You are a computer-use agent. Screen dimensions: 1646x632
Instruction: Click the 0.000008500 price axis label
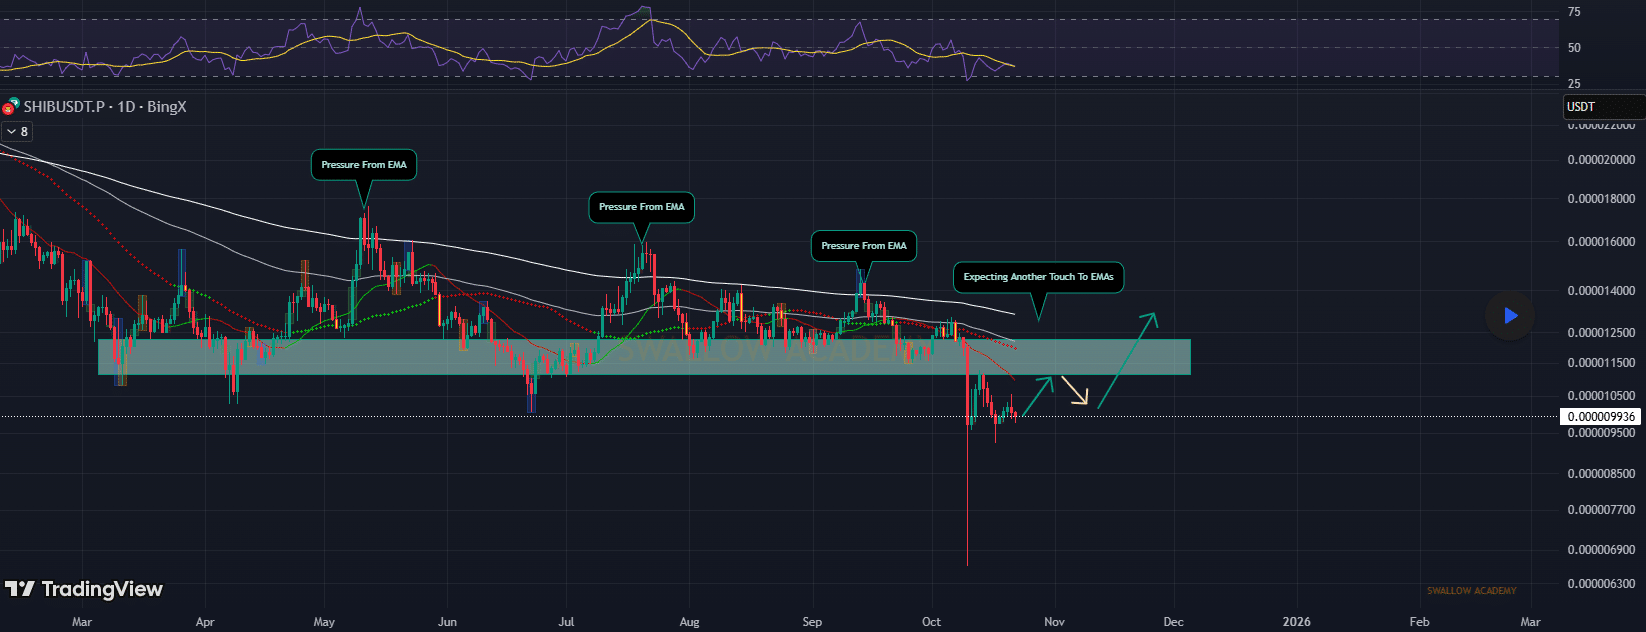pos(1601,474)
